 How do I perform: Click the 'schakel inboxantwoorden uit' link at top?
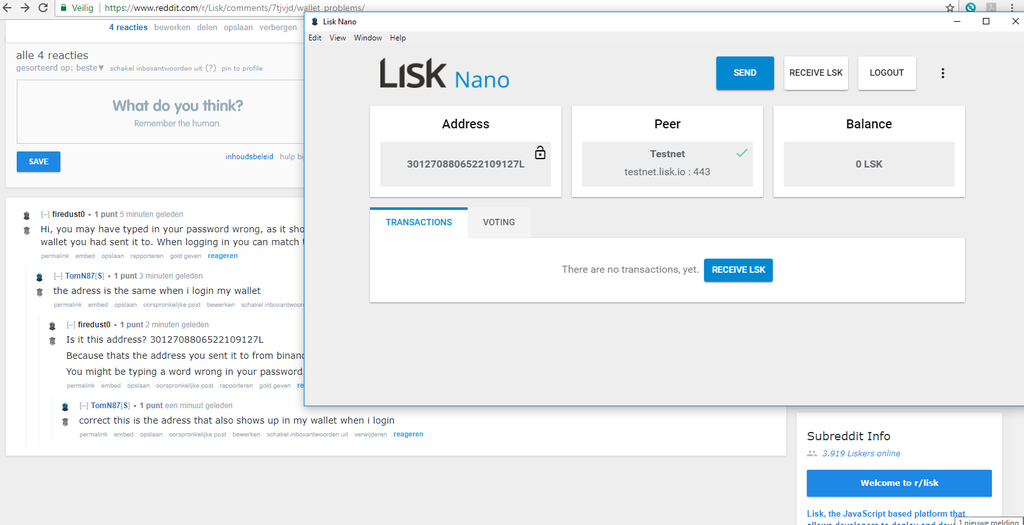(156, 68)
